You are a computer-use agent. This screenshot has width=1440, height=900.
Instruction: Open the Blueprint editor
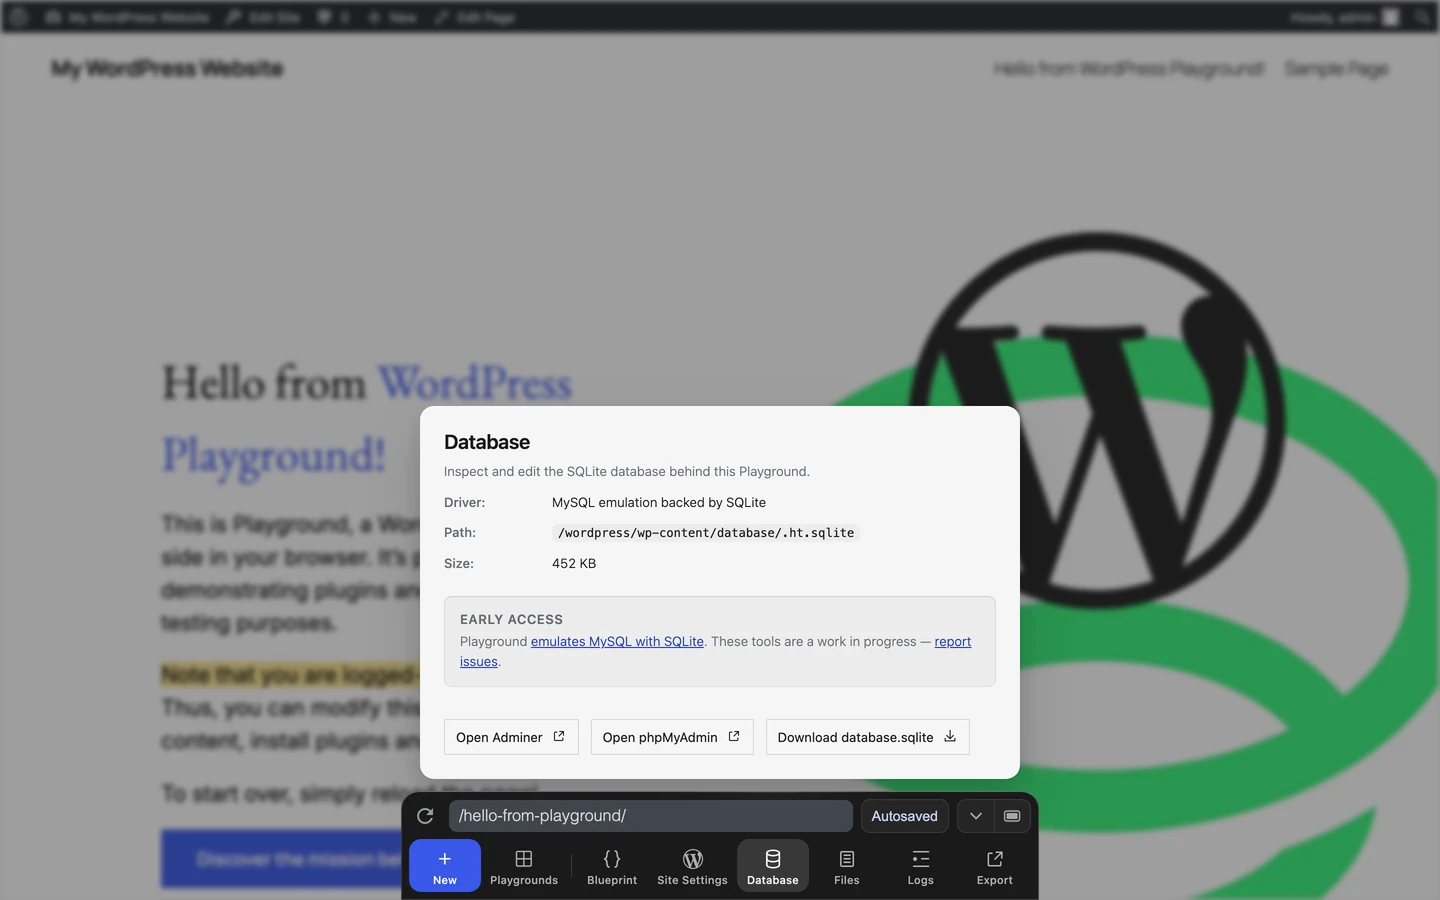(612, 866)
